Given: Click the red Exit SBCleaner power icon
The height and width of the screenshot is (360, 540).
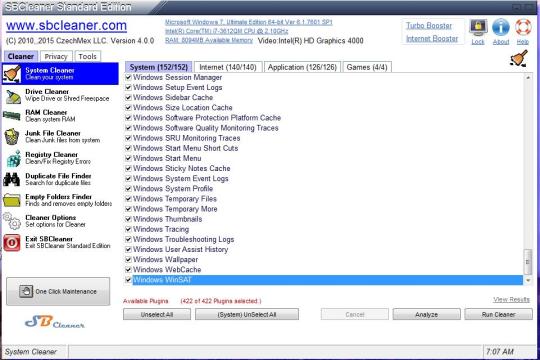Looking at the screenshot, I should pyautogui.click(x=12, y=243).
